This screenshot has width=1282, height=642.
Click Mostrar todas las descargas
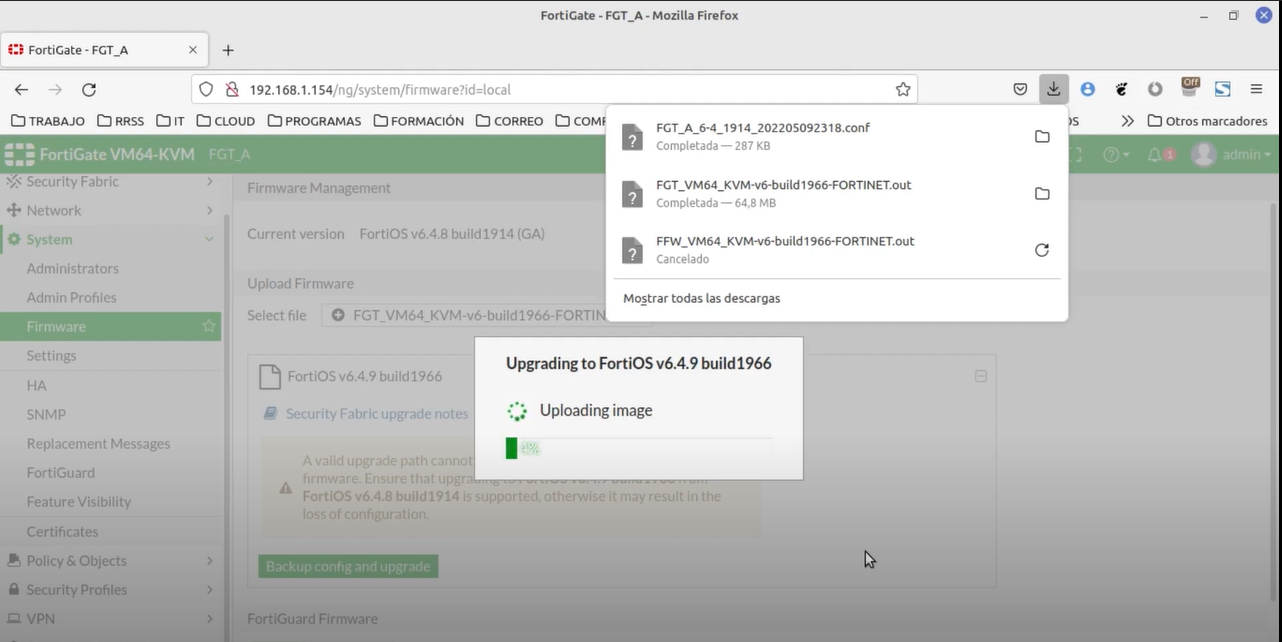point(701,298)
